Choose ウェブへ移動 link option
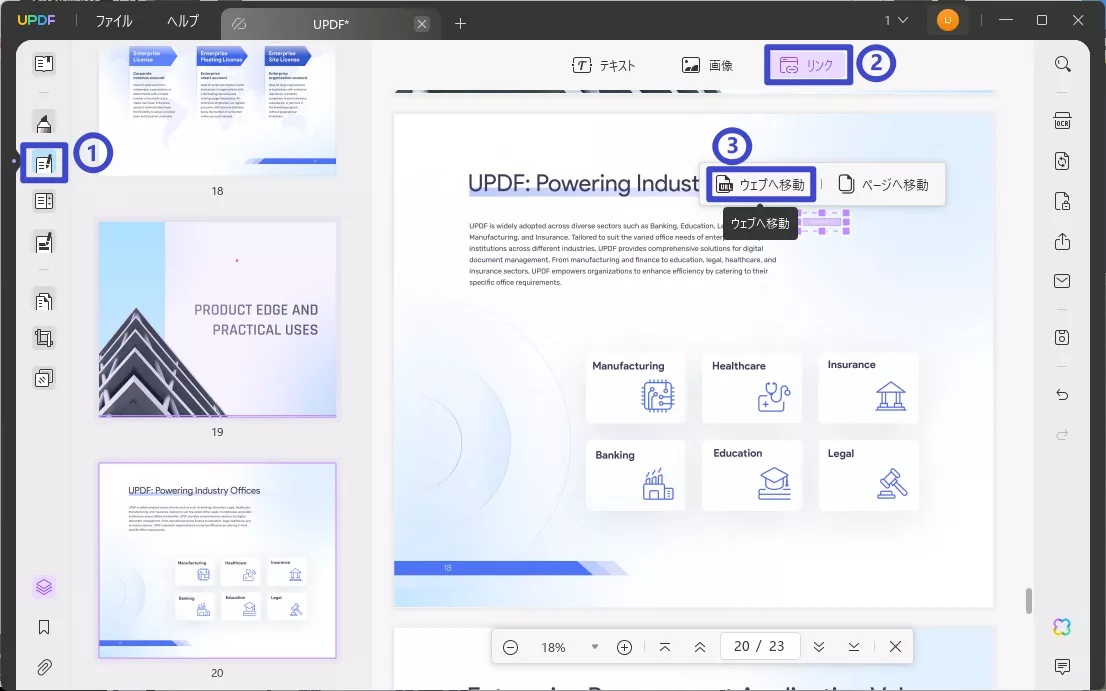The height and width of the screenshot is (691, 1106). [760, 185]
